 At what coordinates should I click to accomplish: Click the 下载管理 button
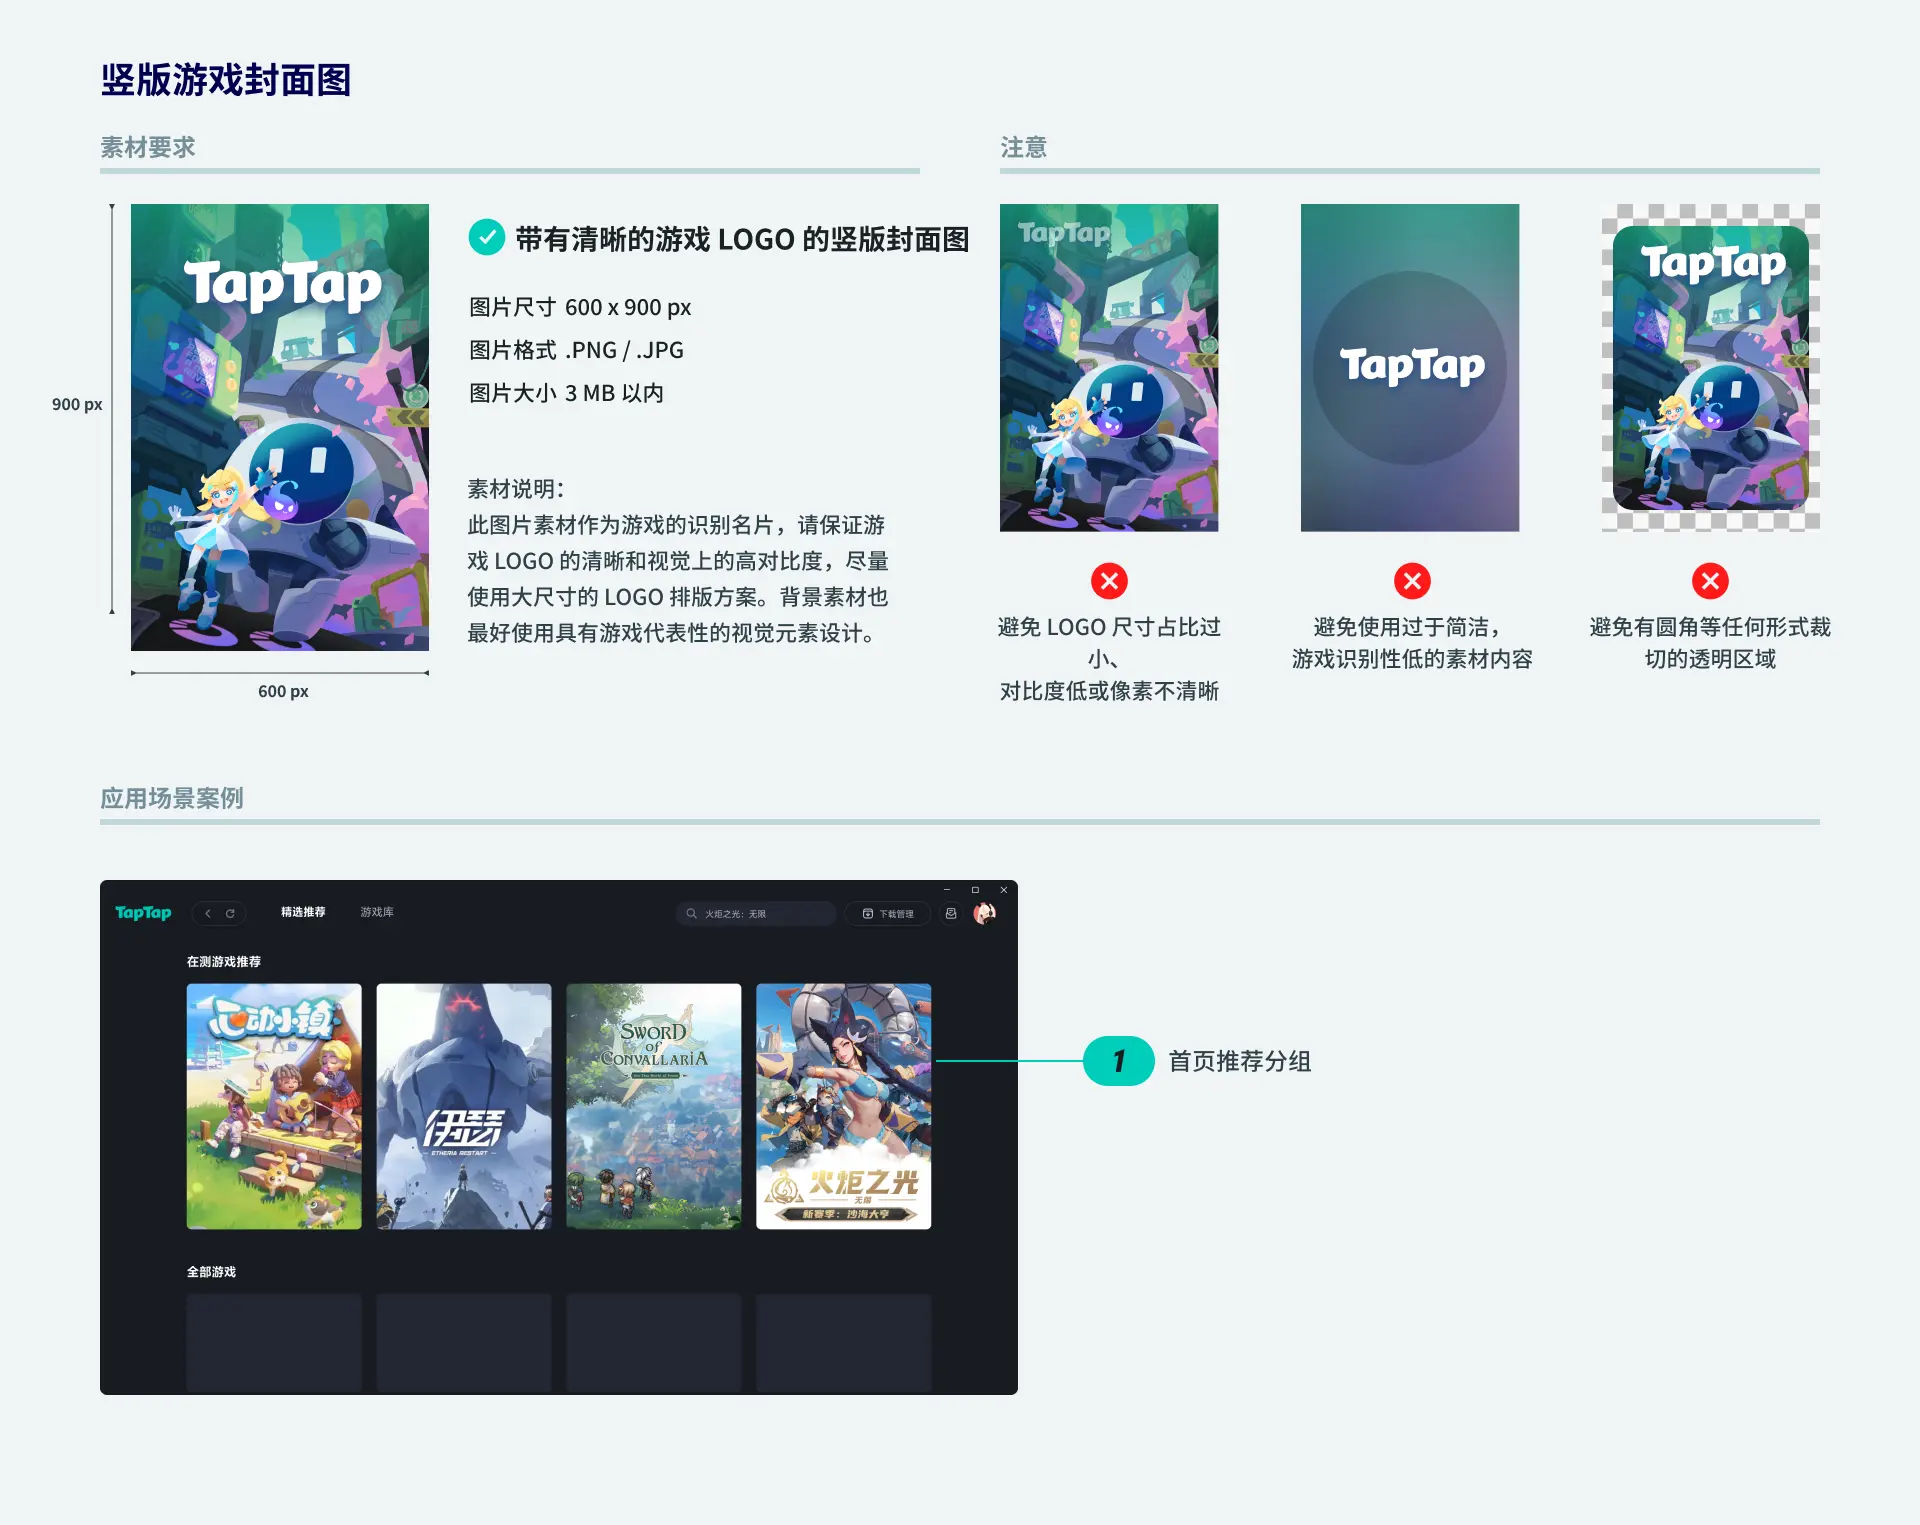(x=888, y=913)
